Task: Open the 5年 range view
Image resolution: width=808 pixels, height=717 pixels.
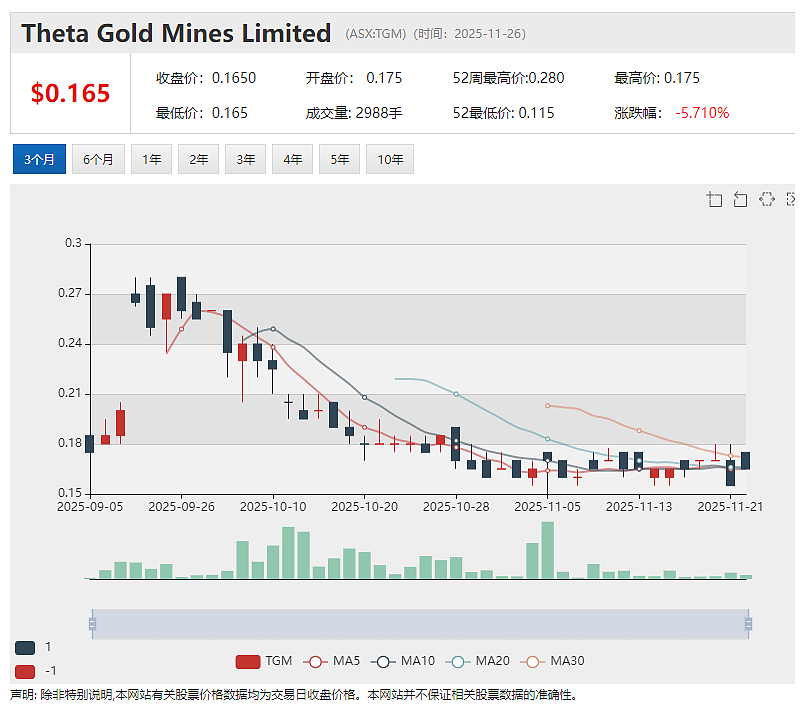Action: coord(339,159)
